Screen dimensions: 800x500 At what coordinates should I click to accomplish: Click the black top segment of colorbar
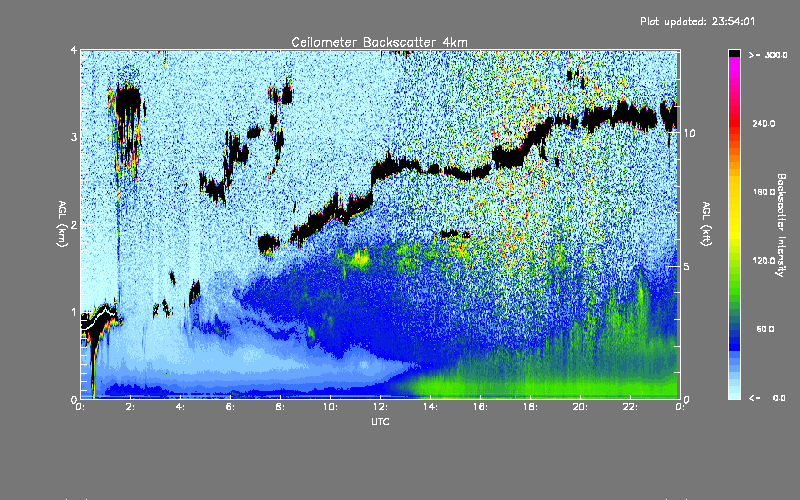(734, 53)
